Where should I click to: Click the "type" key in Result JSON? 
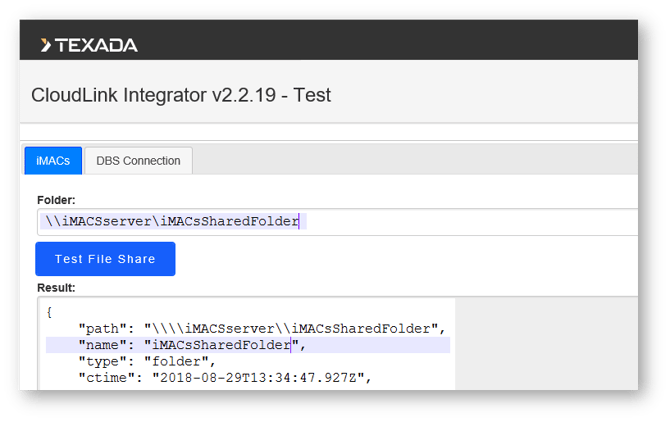click(x=102, y=361)
